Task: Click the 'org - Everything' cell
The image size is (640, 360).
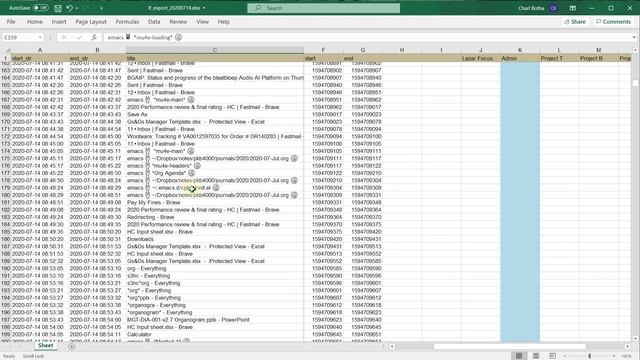Action: 215,269
